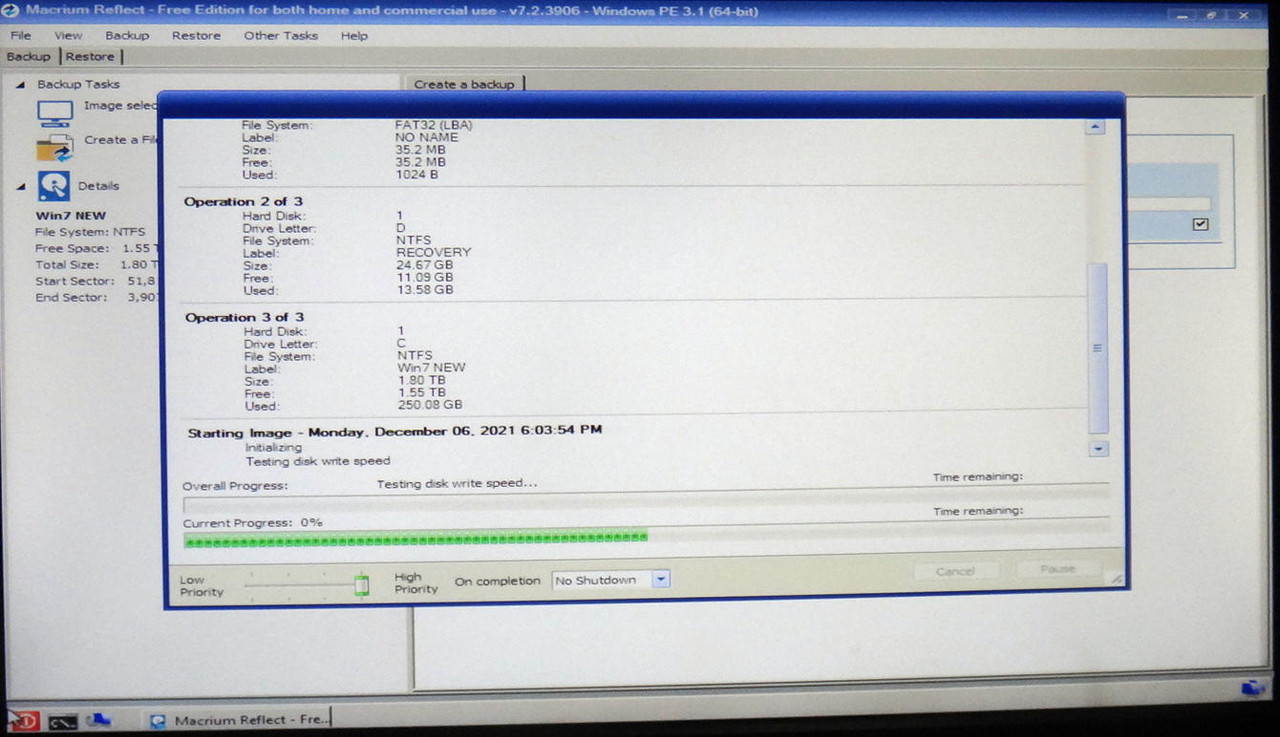This screenshot has height=737, width=1280.
Task: Click the log scrollbar down arrow
Action: [x=1098, y=449]
